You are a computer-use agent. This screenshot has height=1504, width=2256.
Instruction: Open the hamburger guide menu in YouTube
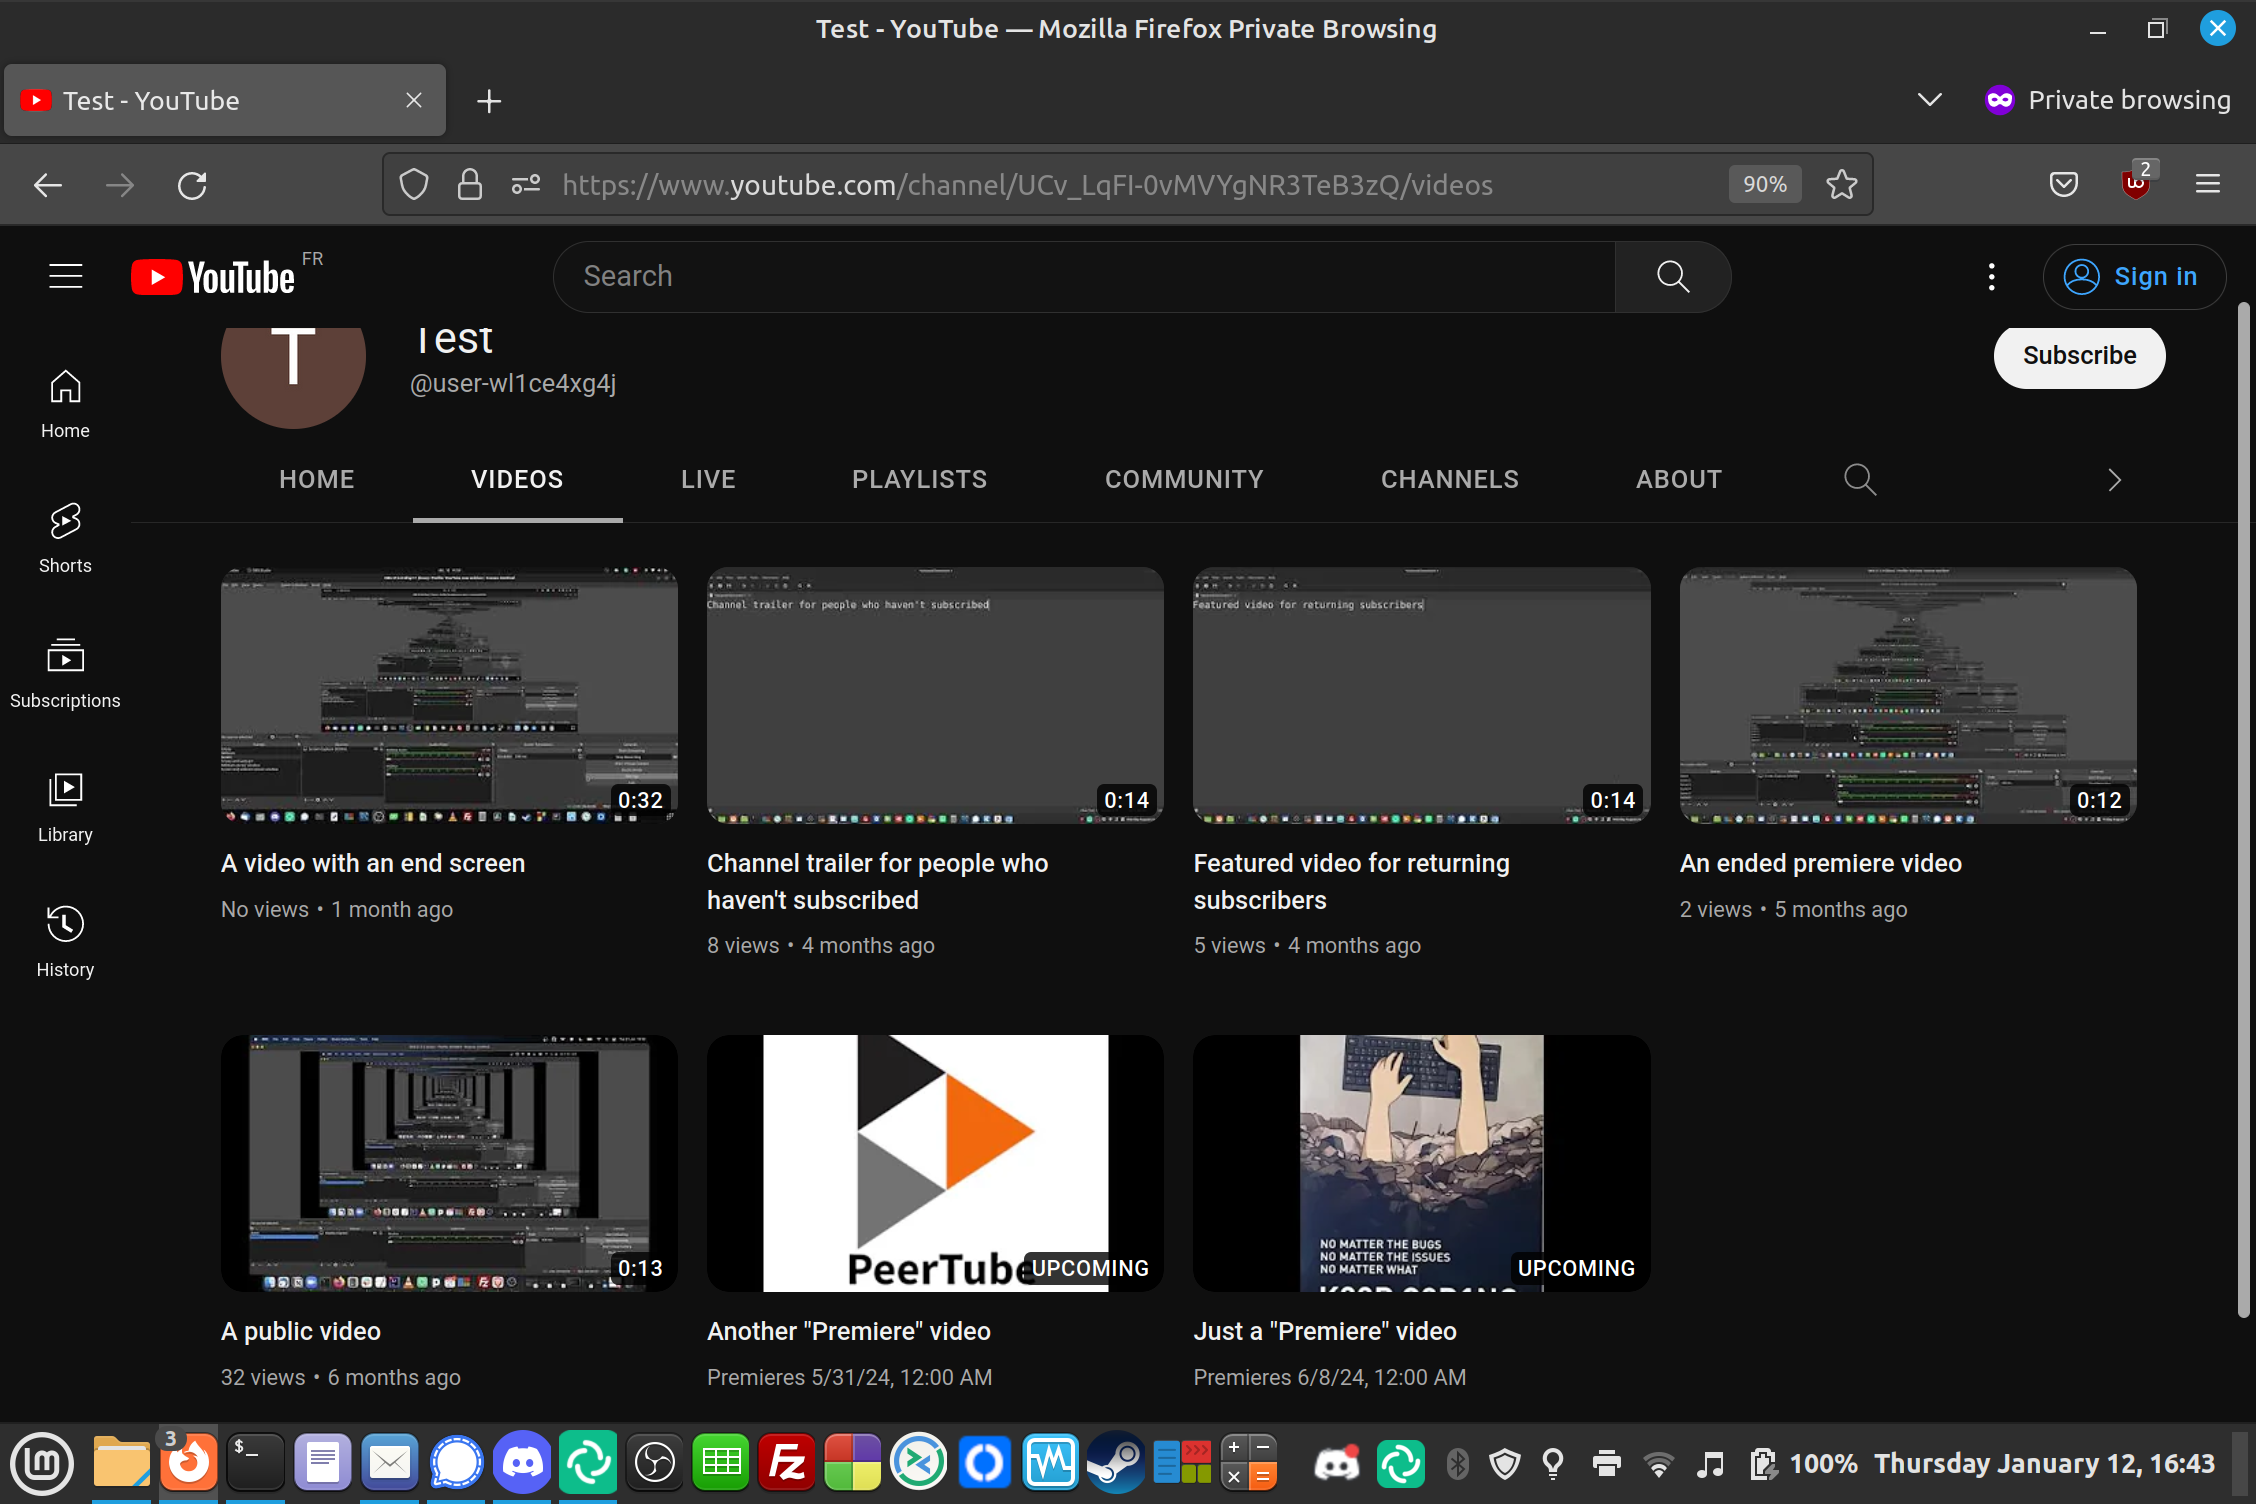tap(66, 277)
